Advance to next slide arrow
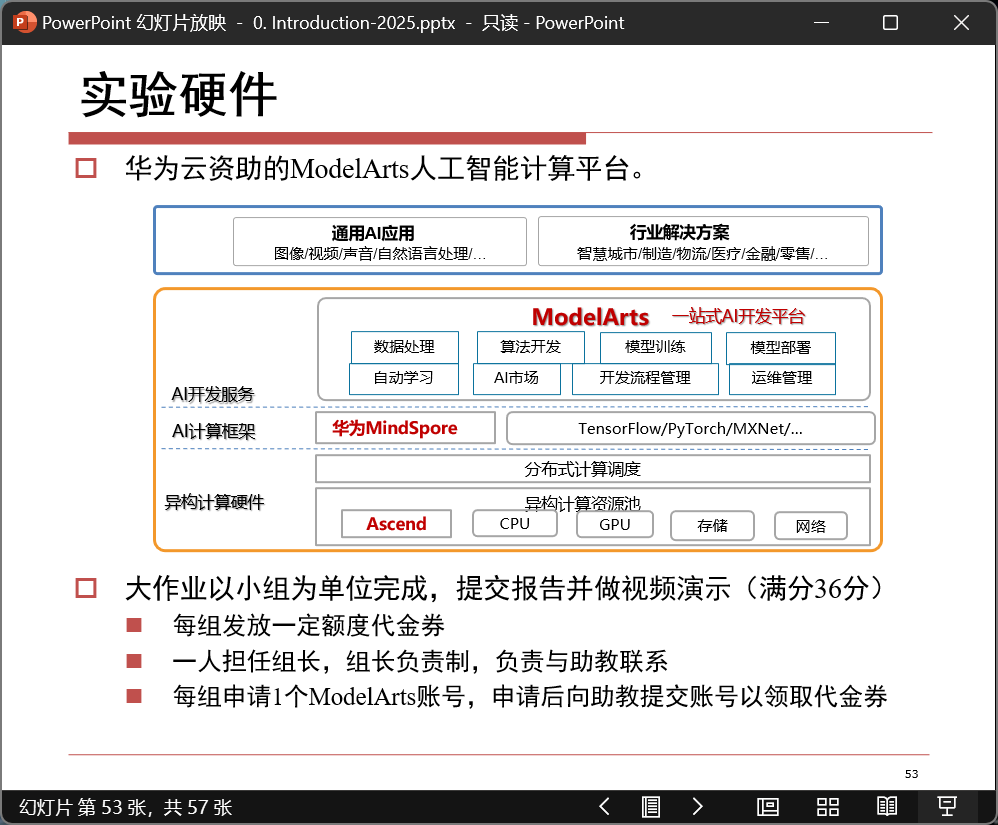998x825 pixels. point(698,807)
